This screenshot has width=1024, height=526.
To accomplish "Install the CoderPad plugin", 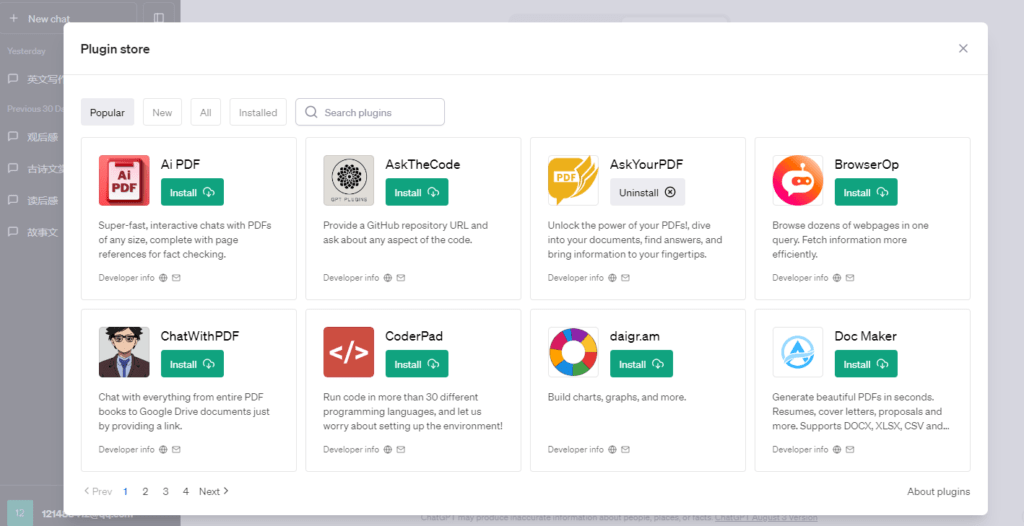I will [x=417, y=364].
